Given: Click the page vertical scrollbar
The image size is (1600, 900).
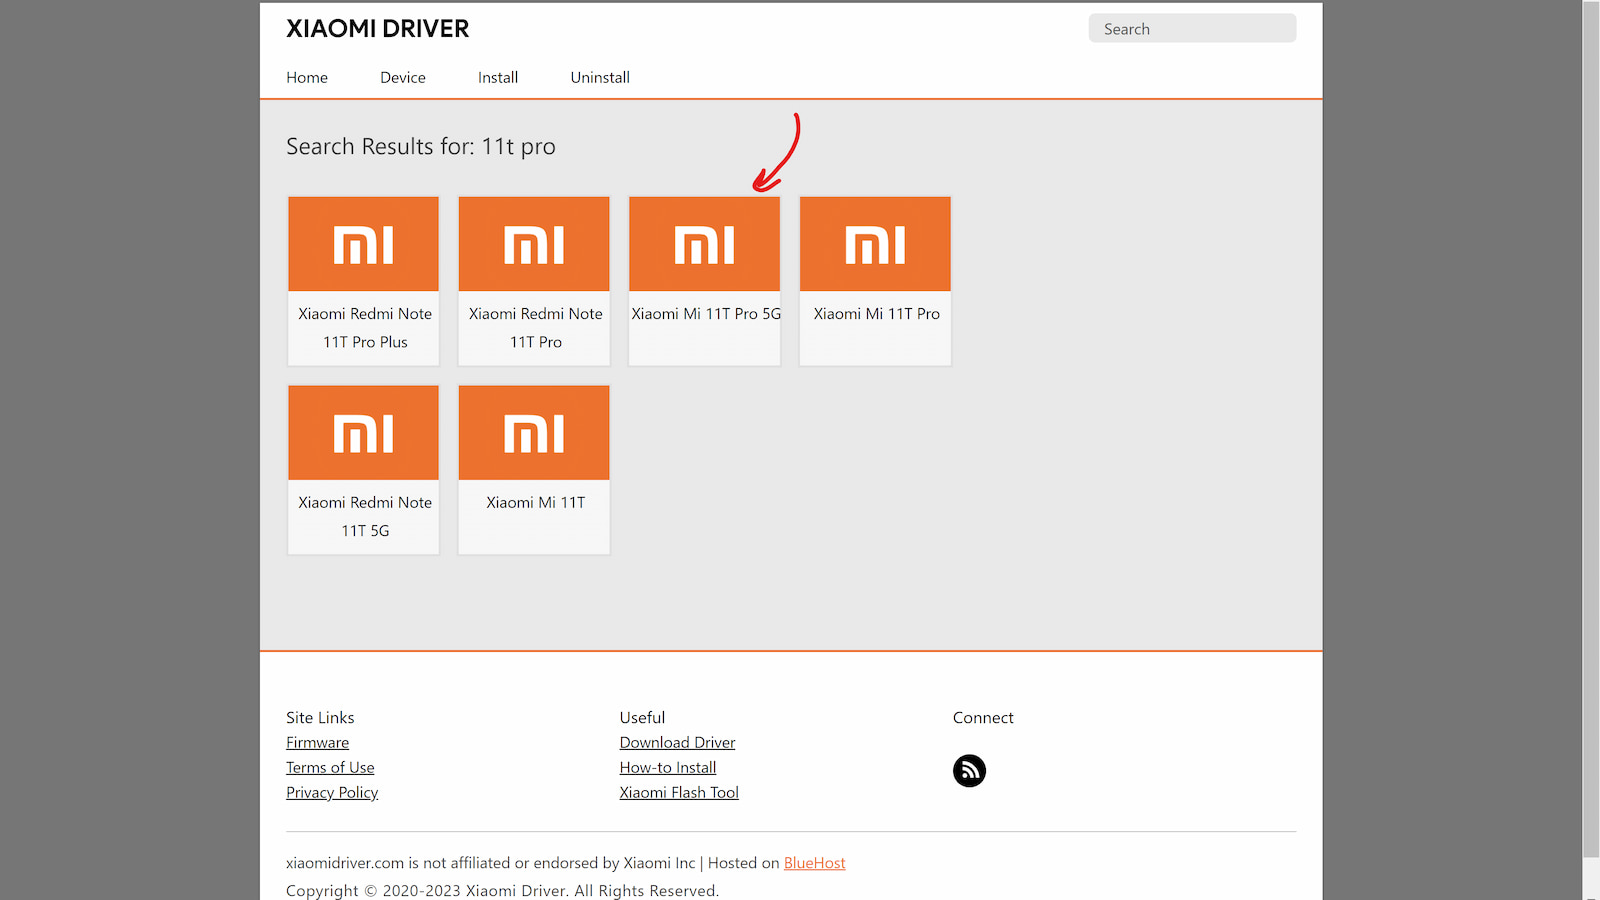Looking at the screenshot, I should click(1591, 430).
